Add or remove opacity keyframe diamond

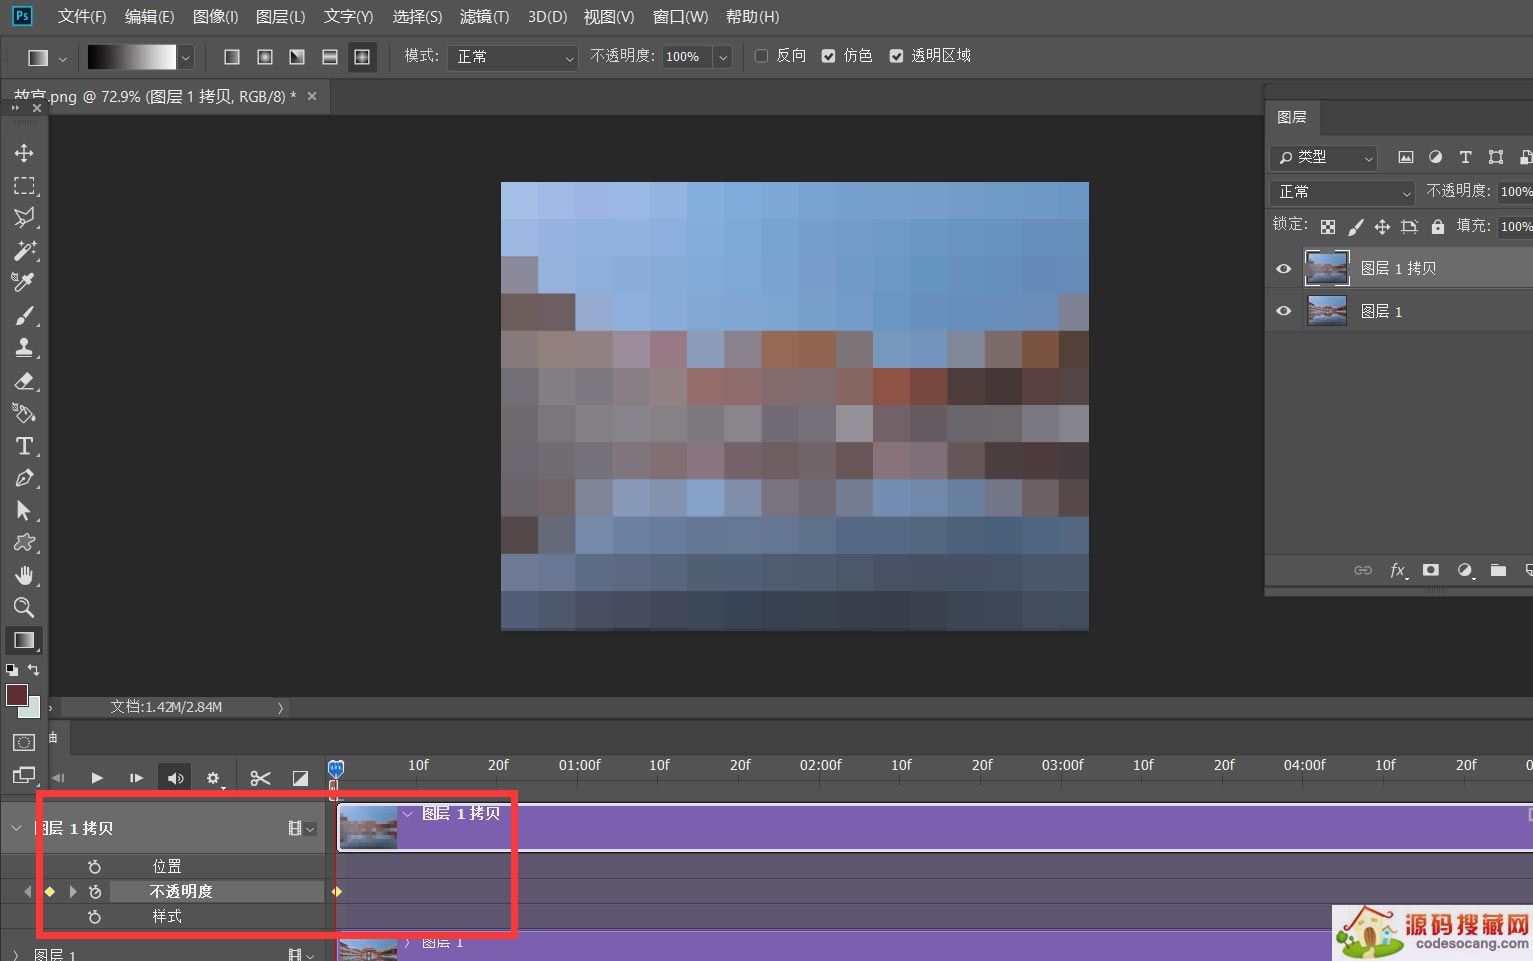click(50, 891)
